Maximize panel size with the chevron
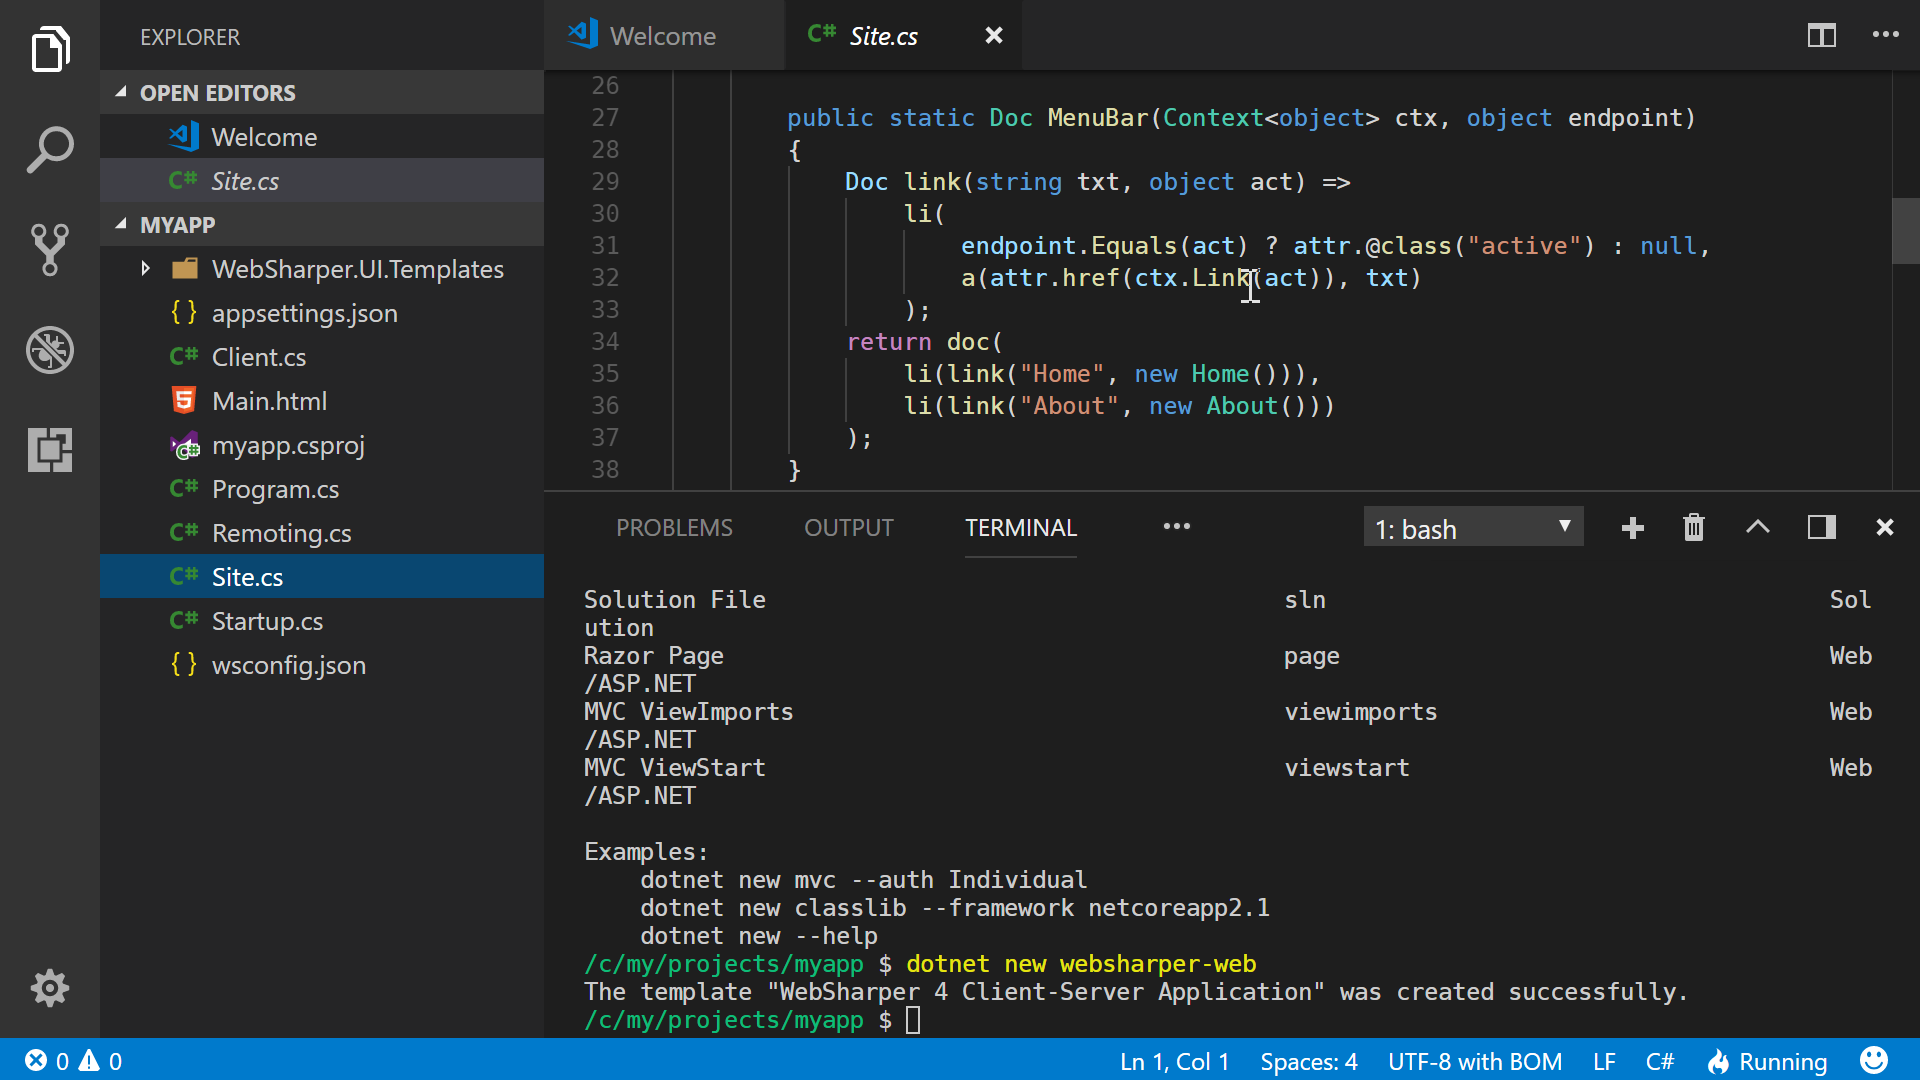1920x1080 pixels. coord(1757,528)
